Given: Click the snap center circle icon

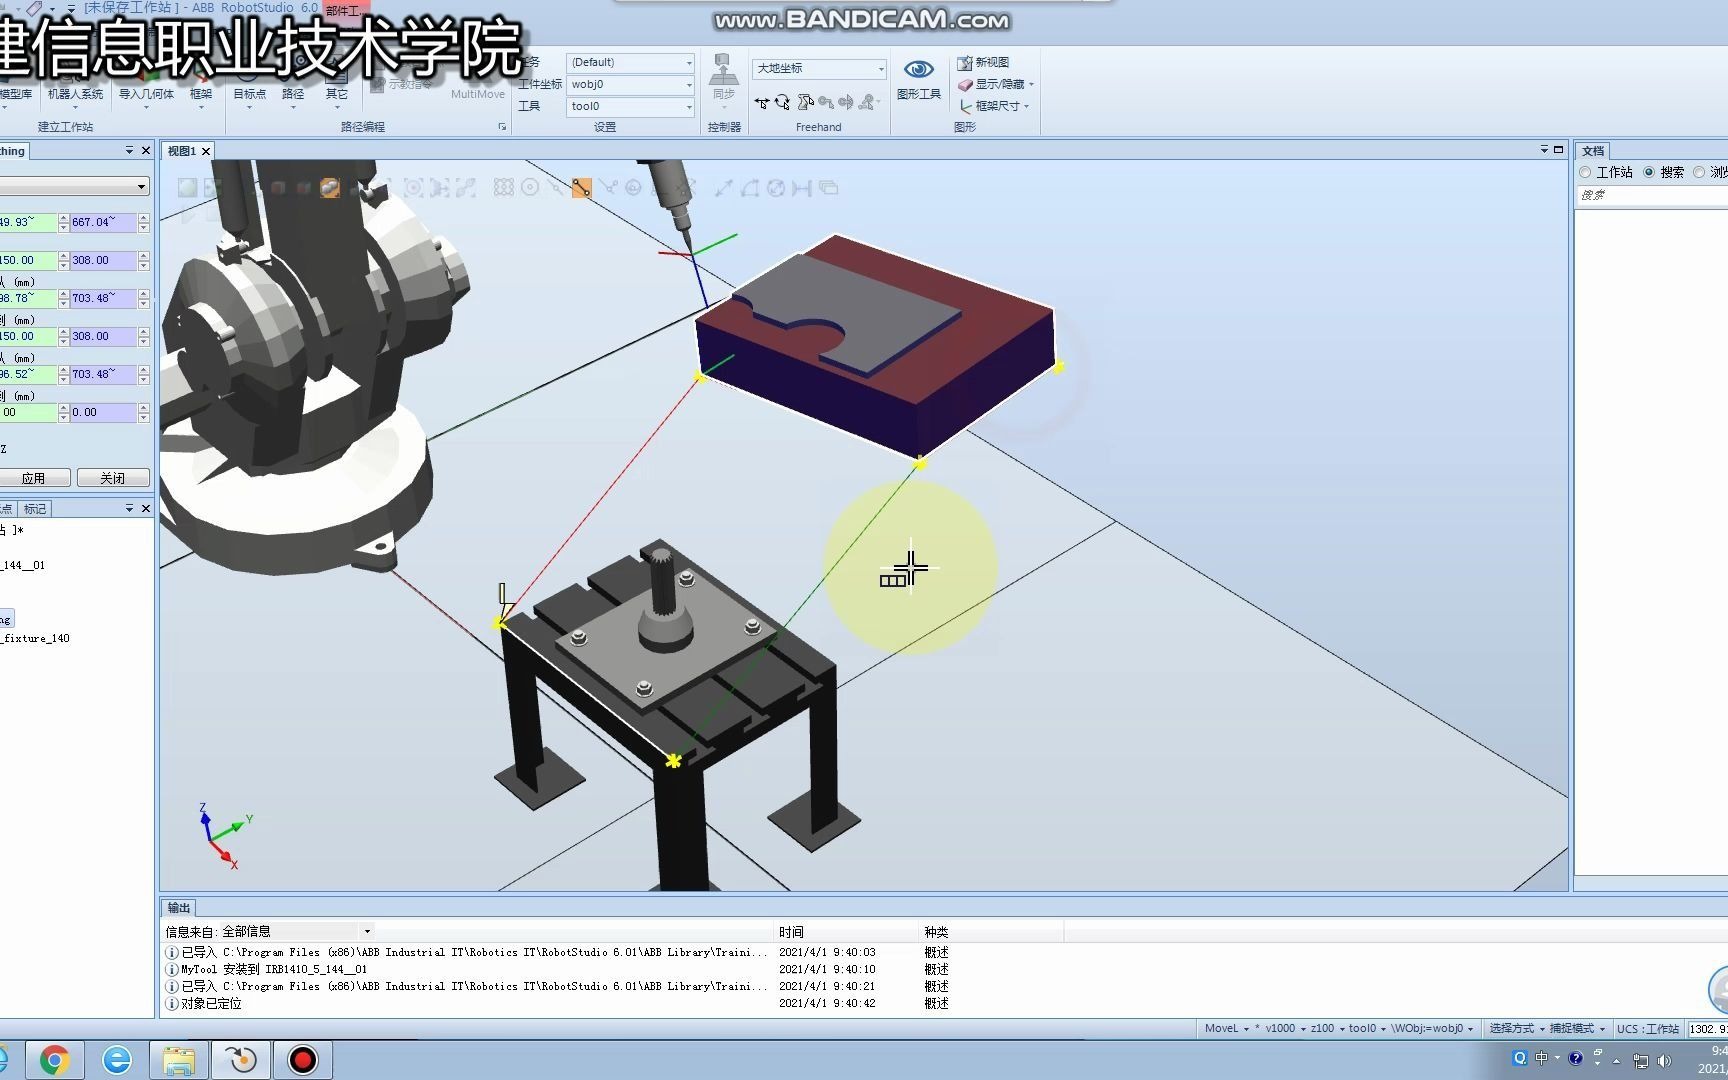Looking at the screenshot, I should pyautogui.click(x=530, y=187).
